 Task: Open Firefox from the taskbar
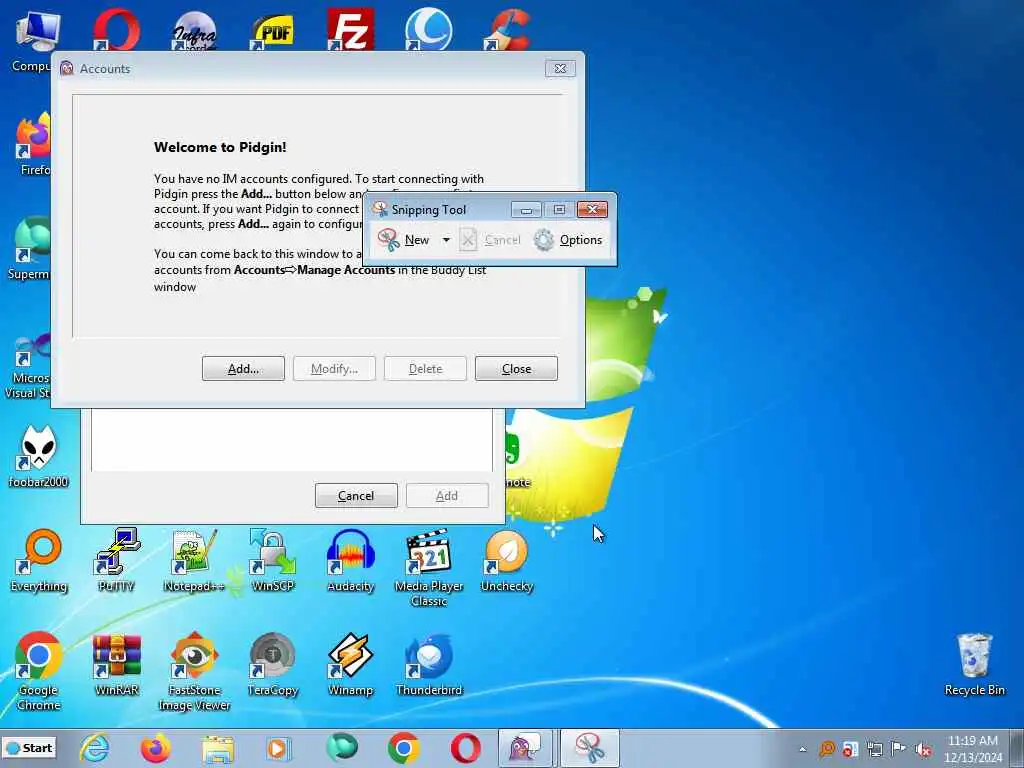pos(155,748)
